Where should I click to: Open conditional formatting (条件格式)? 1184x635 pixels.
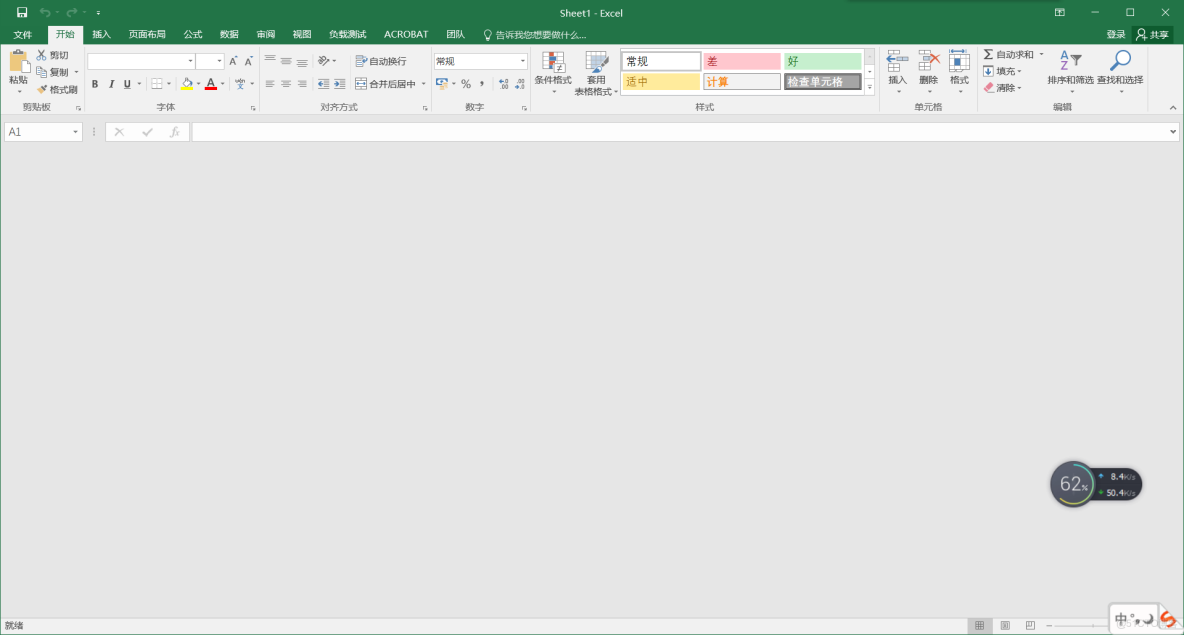point(552,72)
